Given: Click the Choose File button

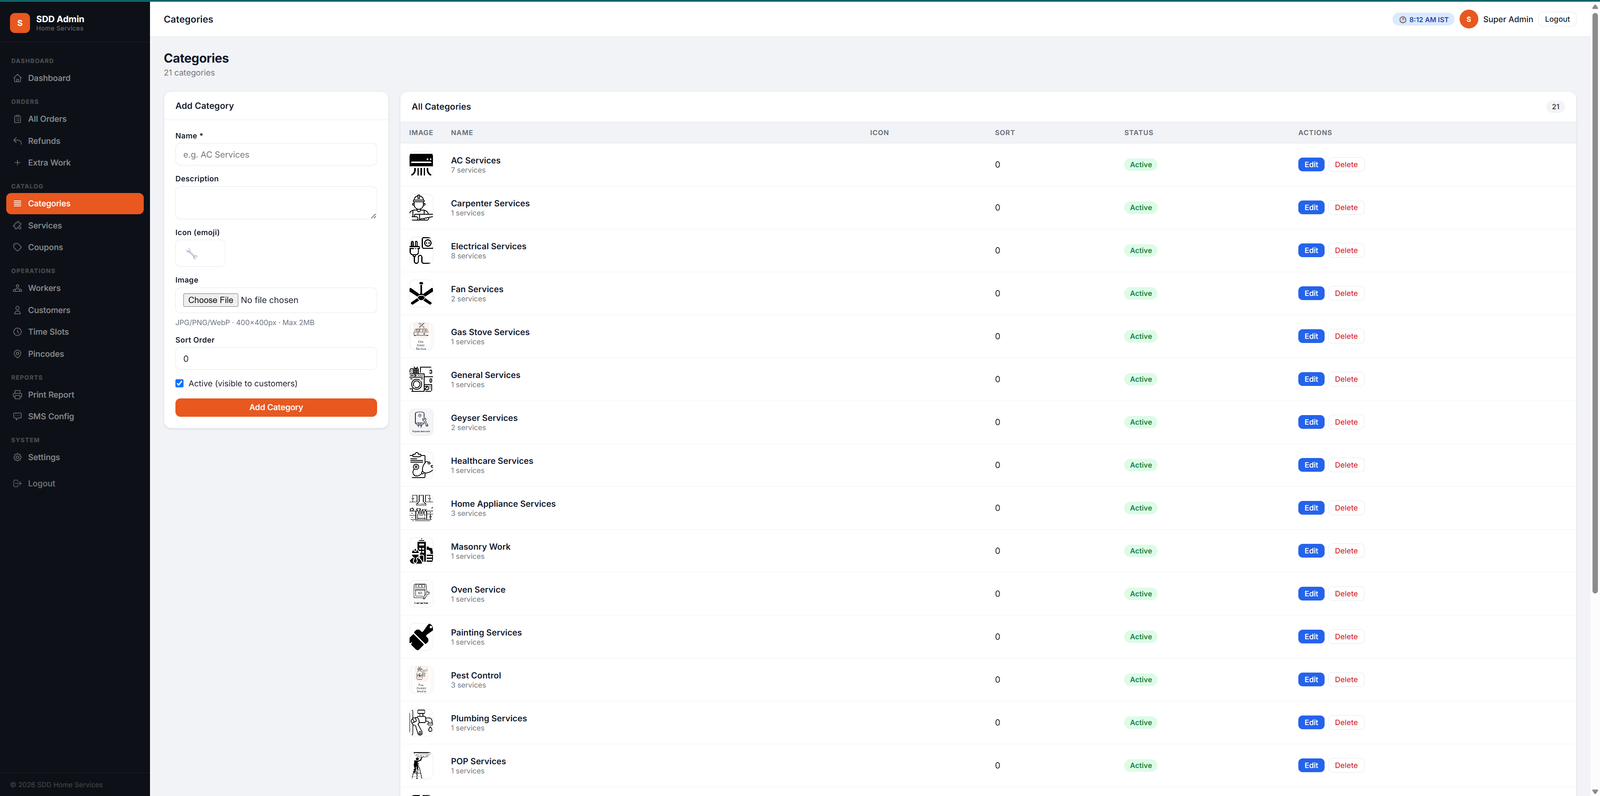Looking at the screenshot, I should click(x=210, y=300).
